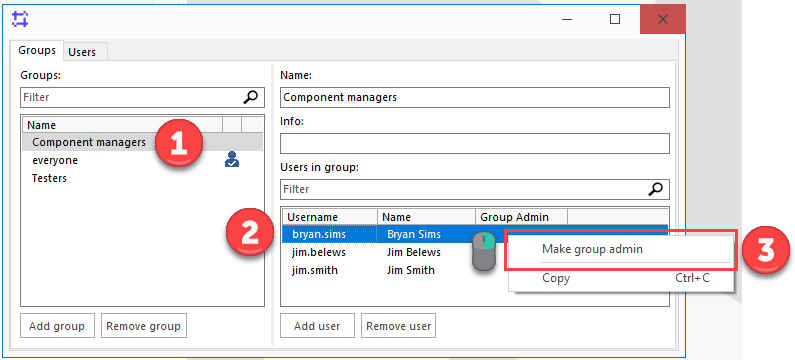795x360 pixels.
Task: Click the Remove user button
Action: 399,326
